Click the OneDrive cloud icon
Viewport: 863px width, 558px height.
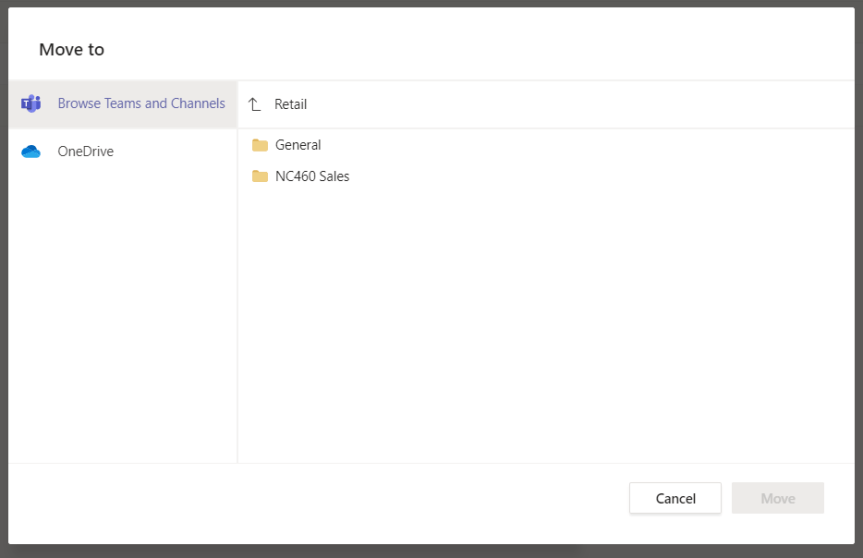click(31, 152)
